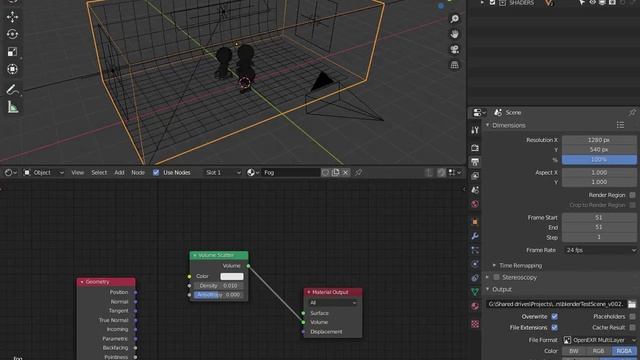This screenshot has height=360, width=640.
Task: Open the Slot 1 material slot dropdown
Action: 223,173
